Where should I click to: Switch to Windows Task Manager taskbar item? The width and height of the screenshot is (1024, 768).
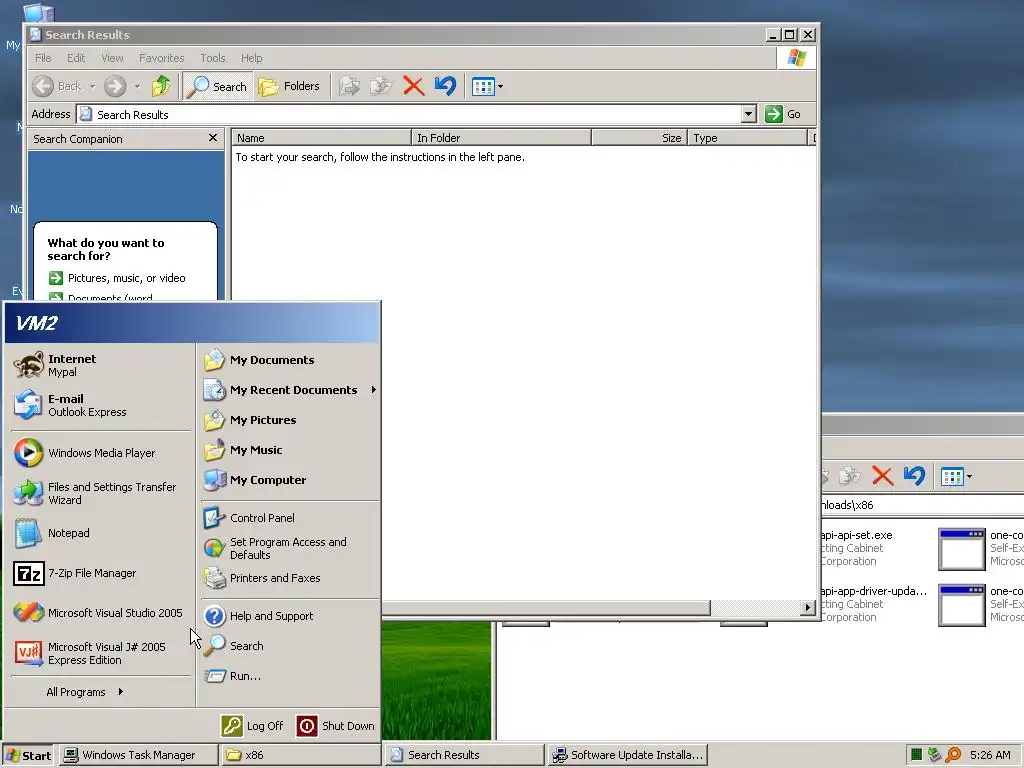coord(138,755)
